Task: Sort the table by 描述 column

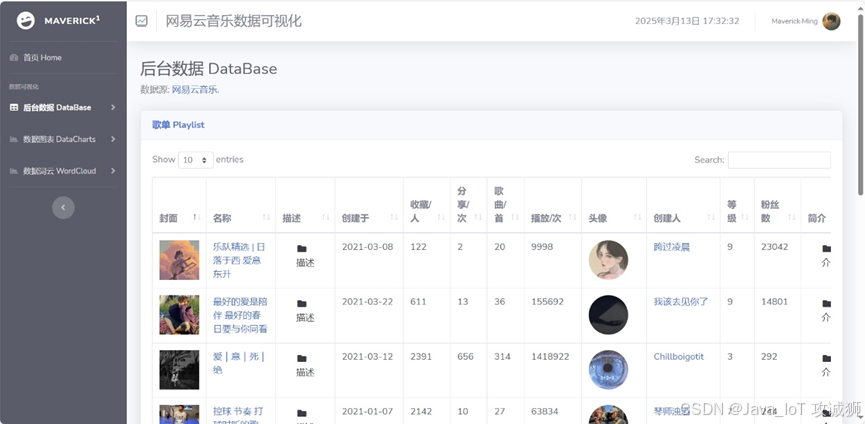Action: pyautogui.click(x=326, y=217)
